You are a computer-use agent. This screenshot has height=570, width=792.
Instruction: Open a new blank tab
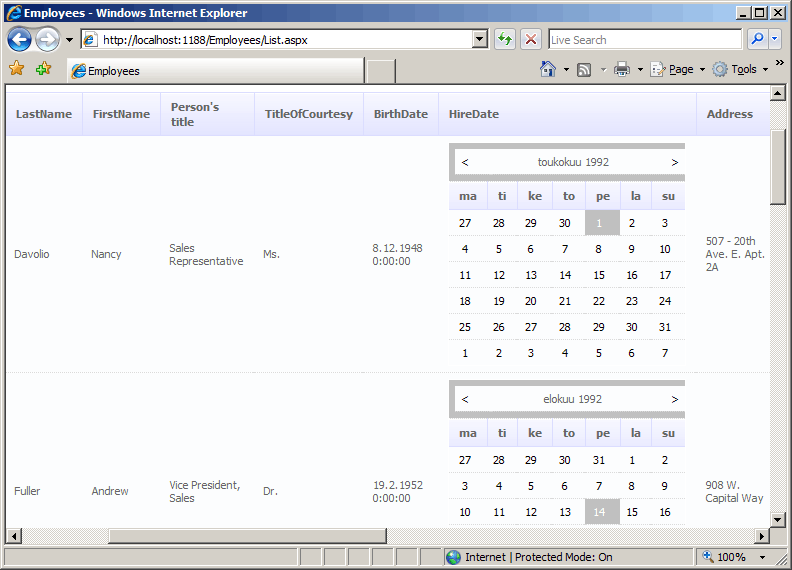[380, 71]
